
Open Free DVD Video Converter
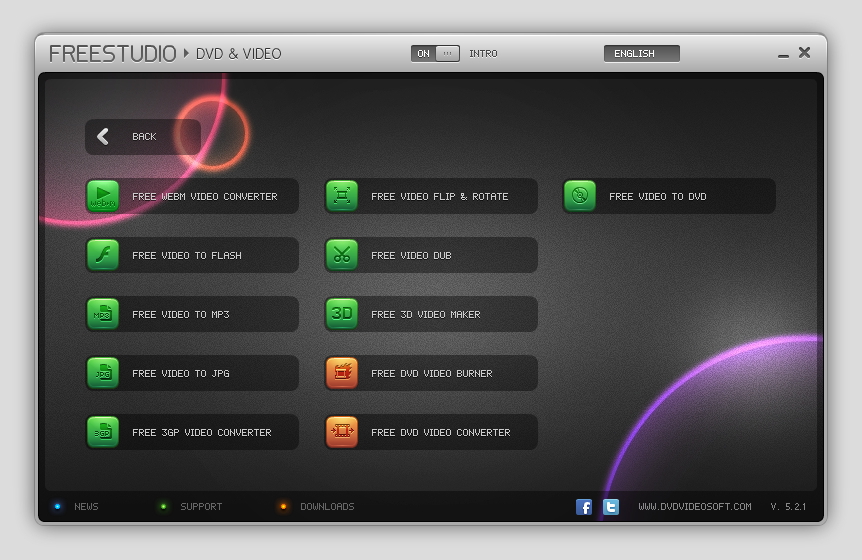[431, 433]
